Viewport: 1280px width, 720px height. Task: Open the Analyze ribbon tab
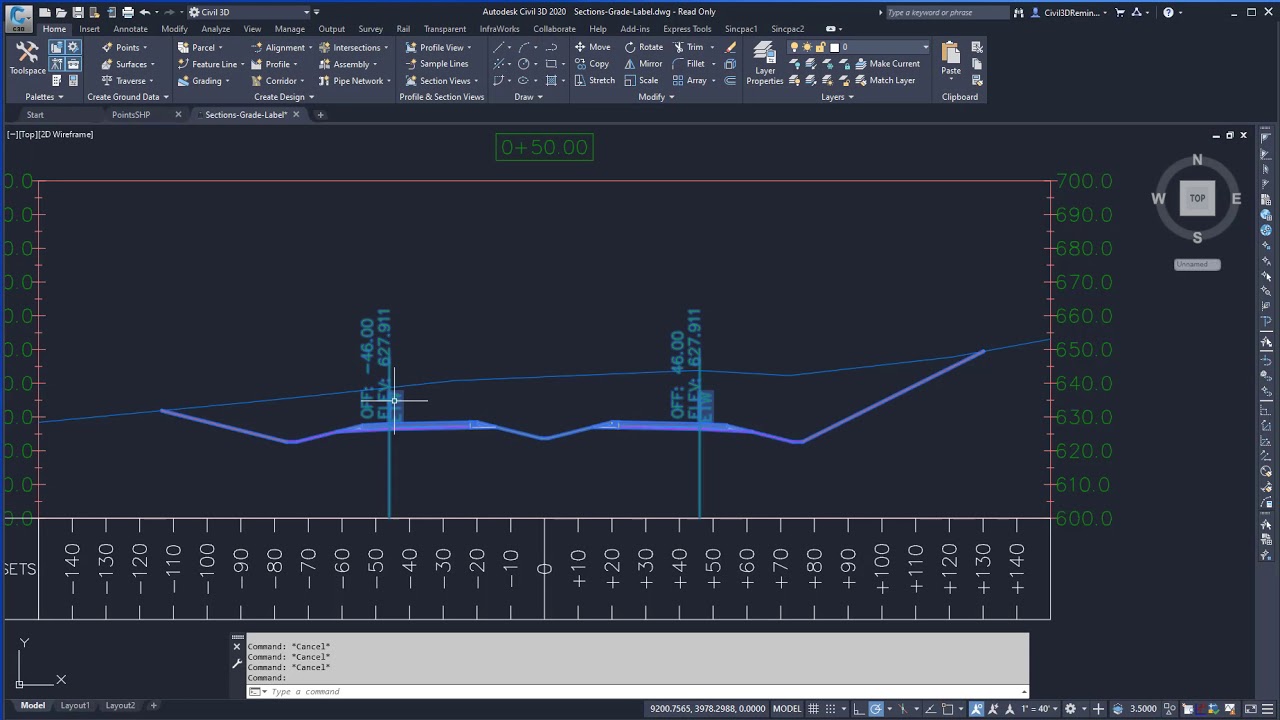pos(215,29)
